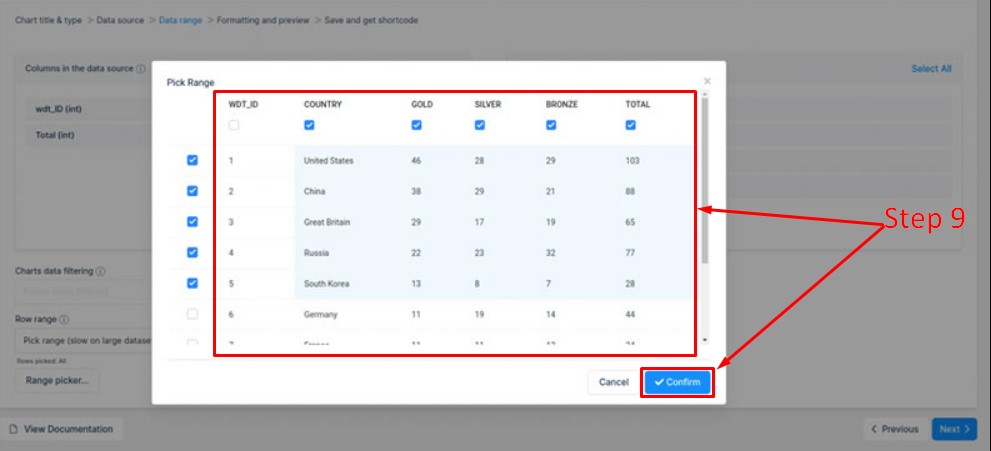Viewport: 991px width, 451px height.
Task: Click the COUNTRY column header
Action: tap(322, 104)
